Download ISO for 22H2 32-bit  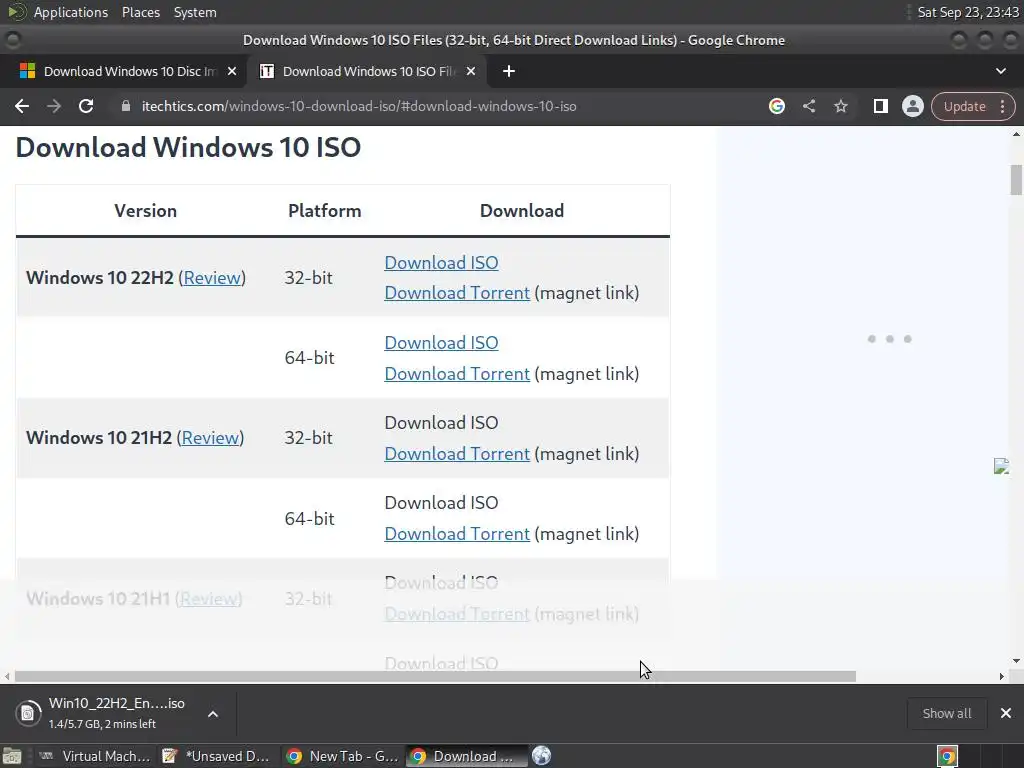click(441, 263)
